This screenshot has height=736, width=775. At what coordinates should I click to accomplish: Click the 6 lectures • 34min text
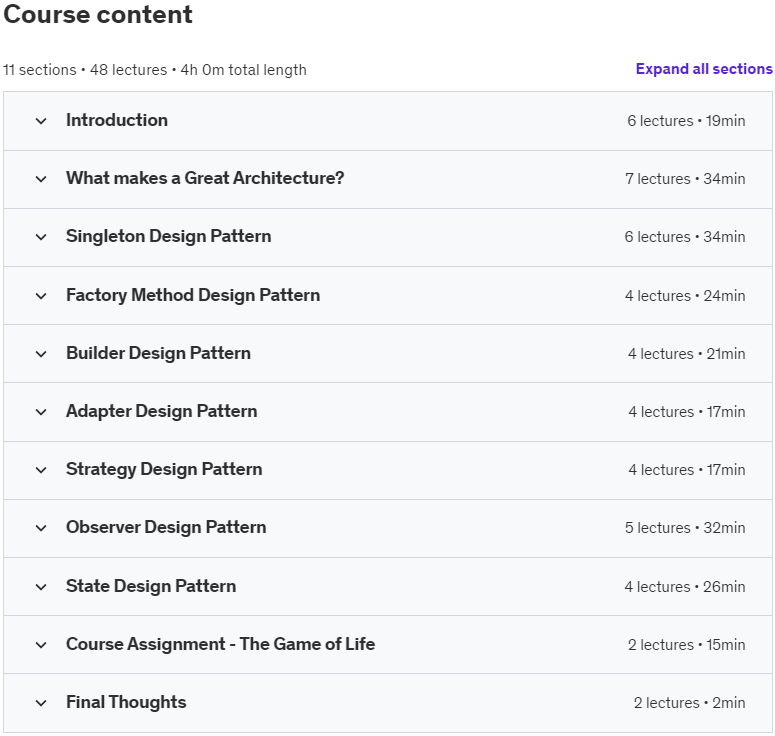(685, 237)
